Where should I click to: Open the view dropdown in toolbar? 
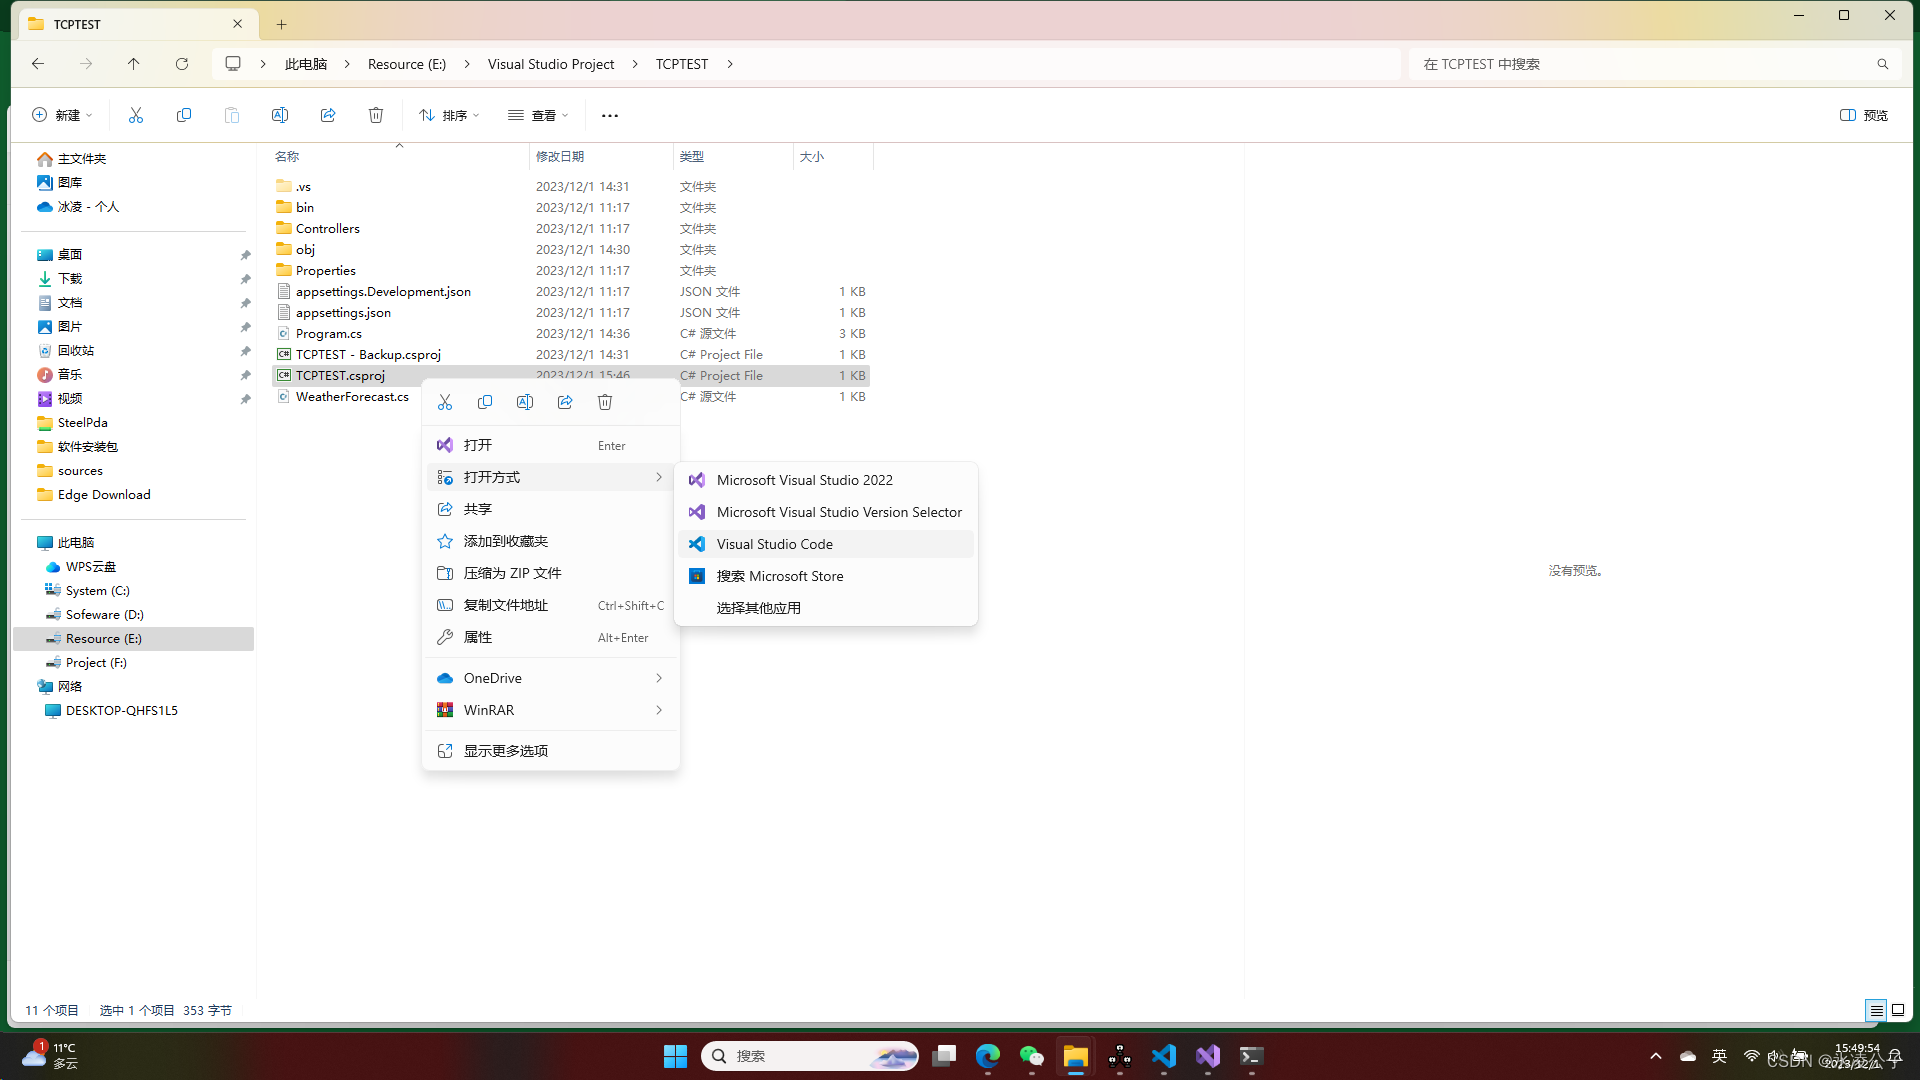pyautogui.click(x=538, y=115)
